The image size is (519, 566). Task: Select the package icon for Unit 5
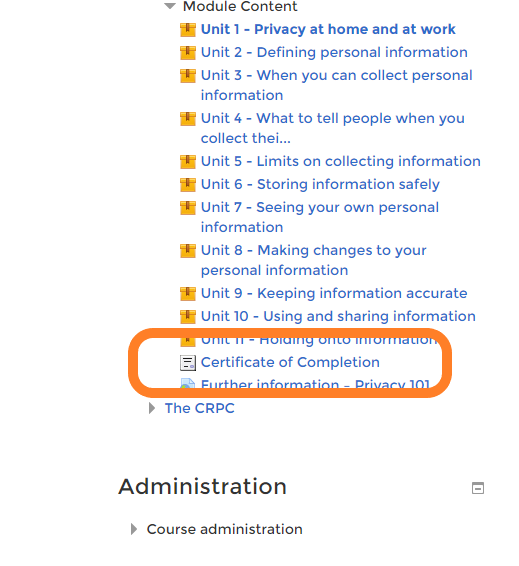click(188, 162)
